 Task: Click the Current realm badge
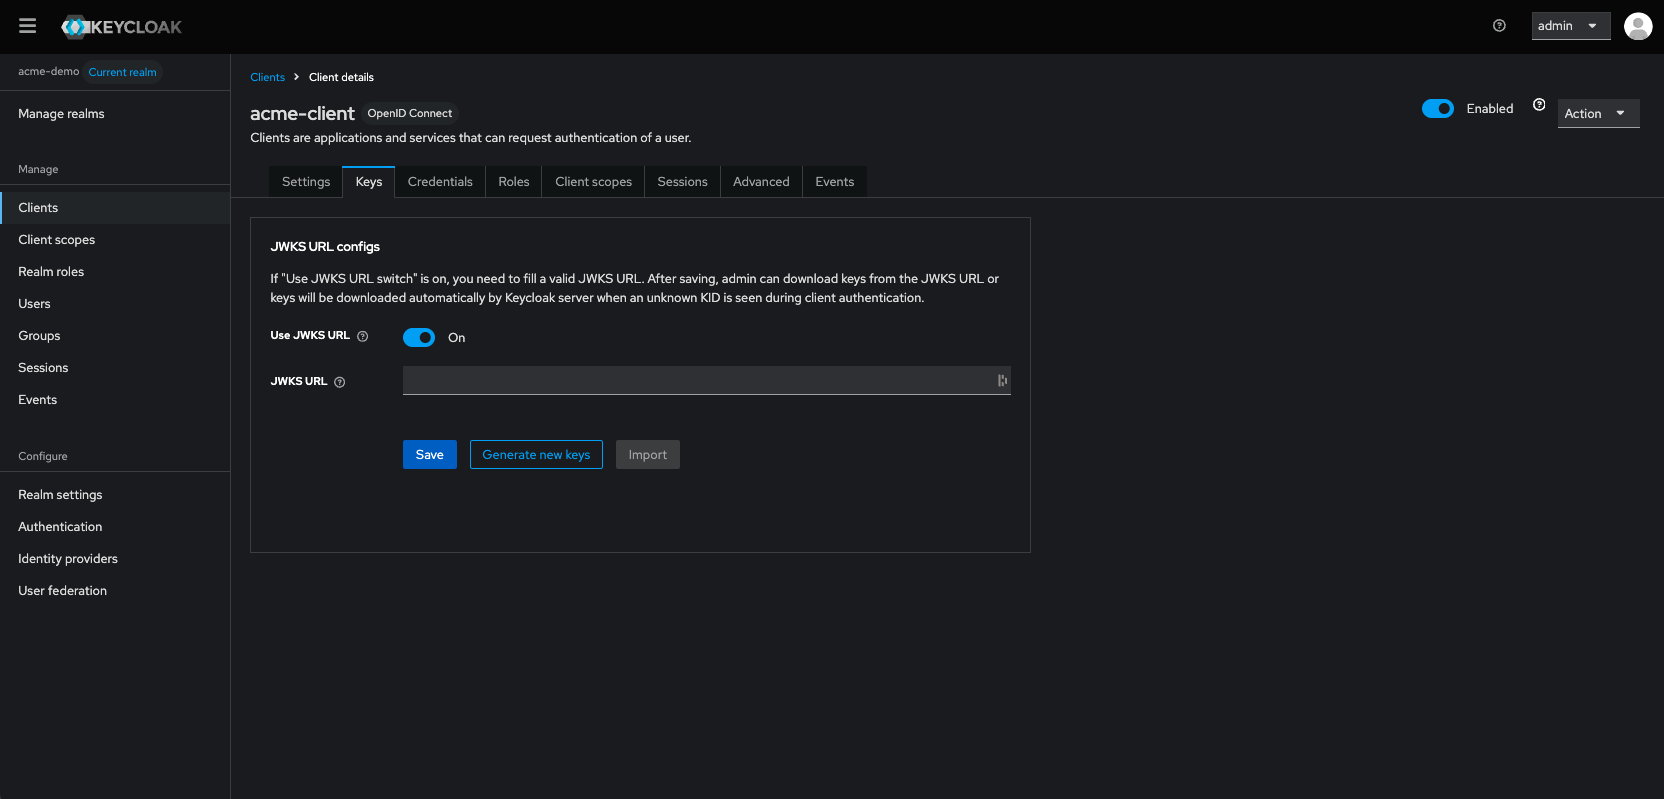122,72
